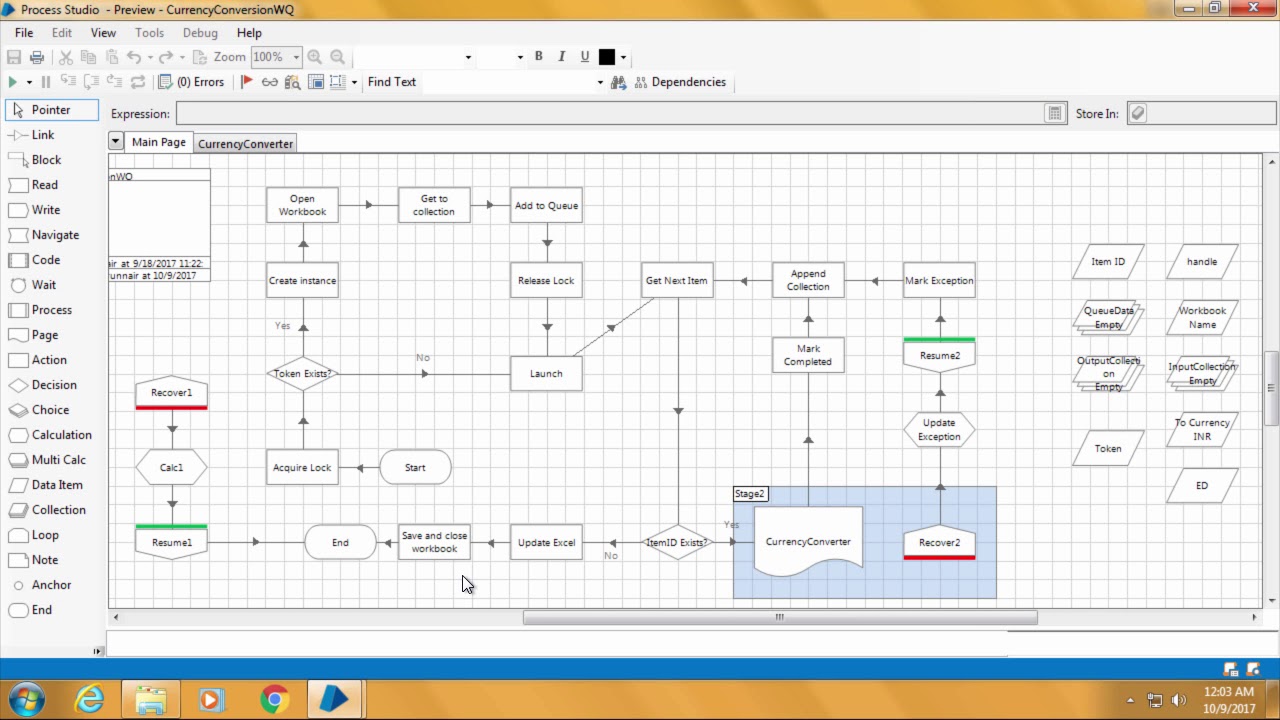
Task: Click the black font color swatch
Action: [607, 57]
